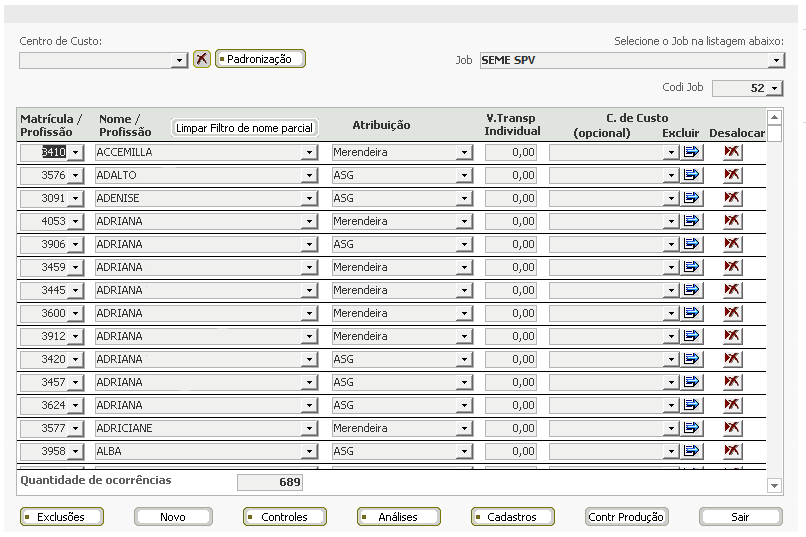Open the Centro de Custo dropdown

[x=179, y=61]
